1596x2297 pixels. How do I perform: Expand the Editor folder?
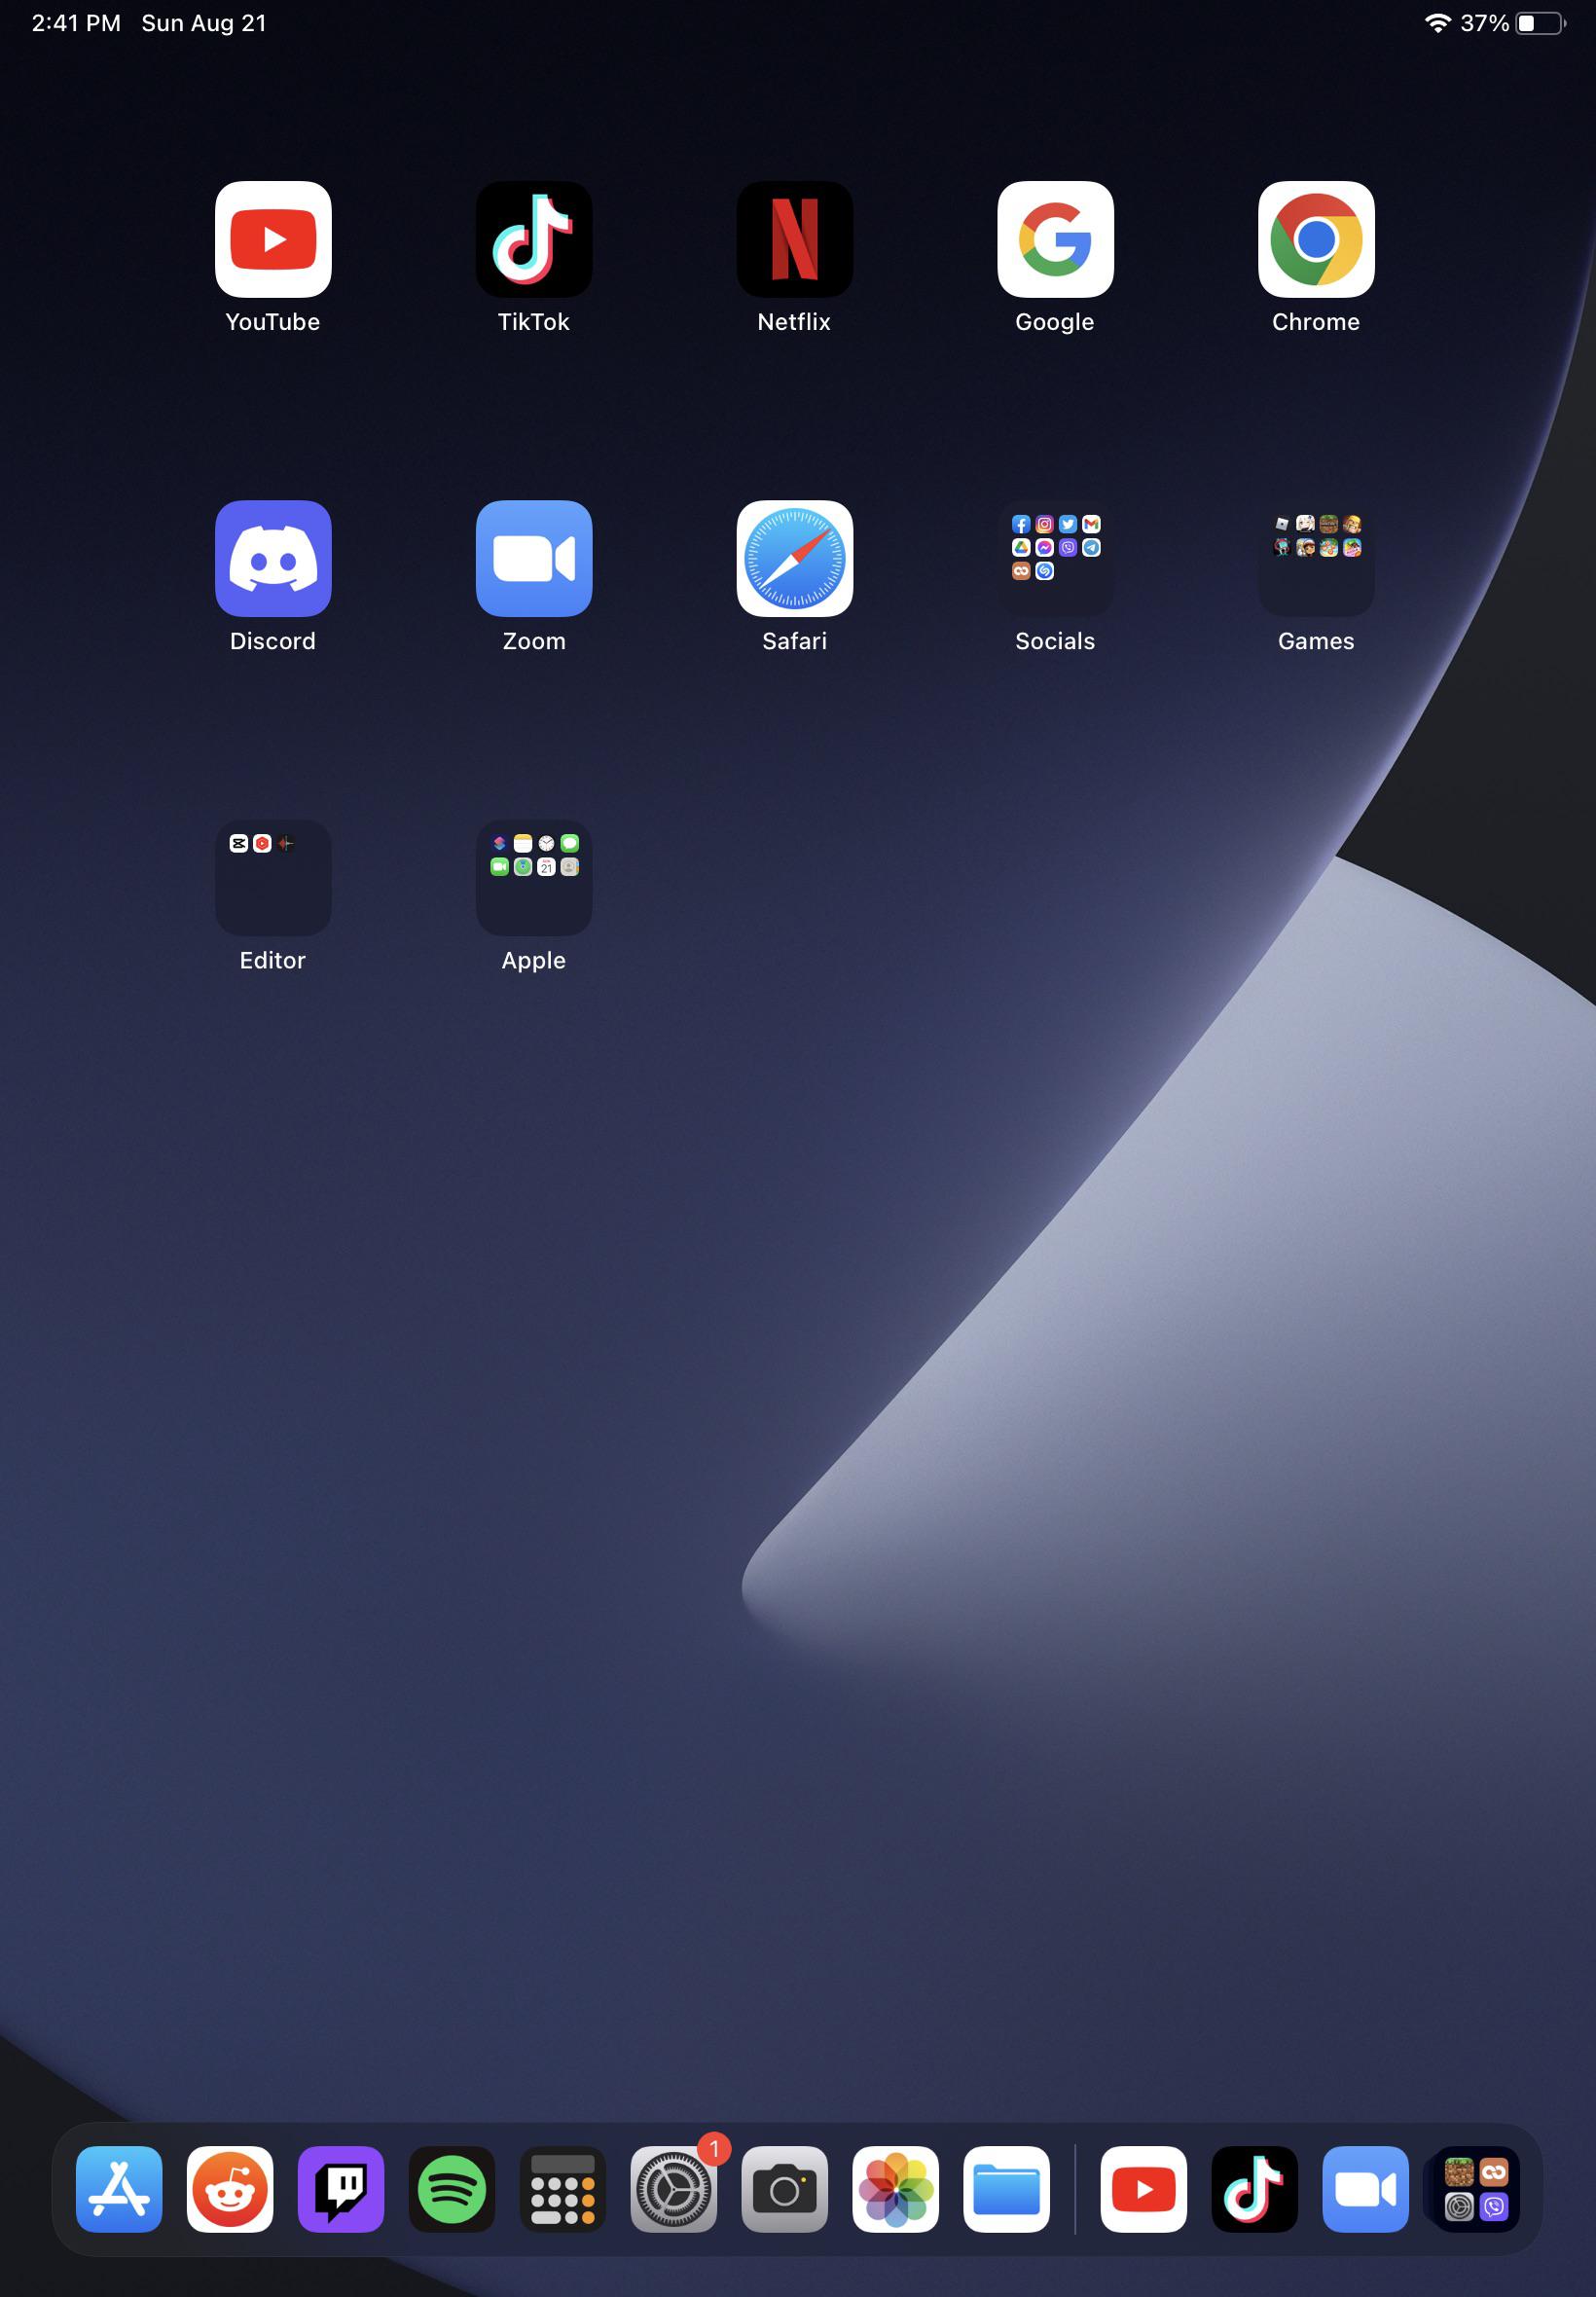coord(273,877)
